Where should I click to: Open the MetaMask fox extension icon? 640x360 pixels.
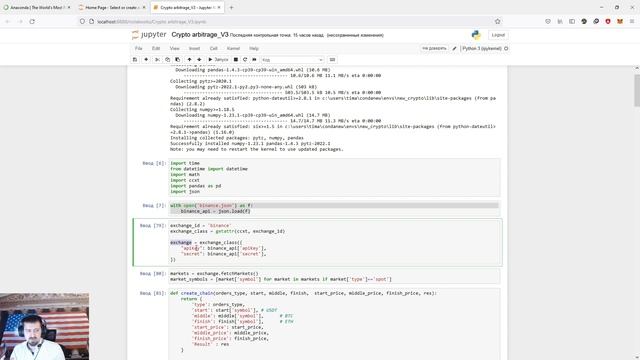(620, 21)
